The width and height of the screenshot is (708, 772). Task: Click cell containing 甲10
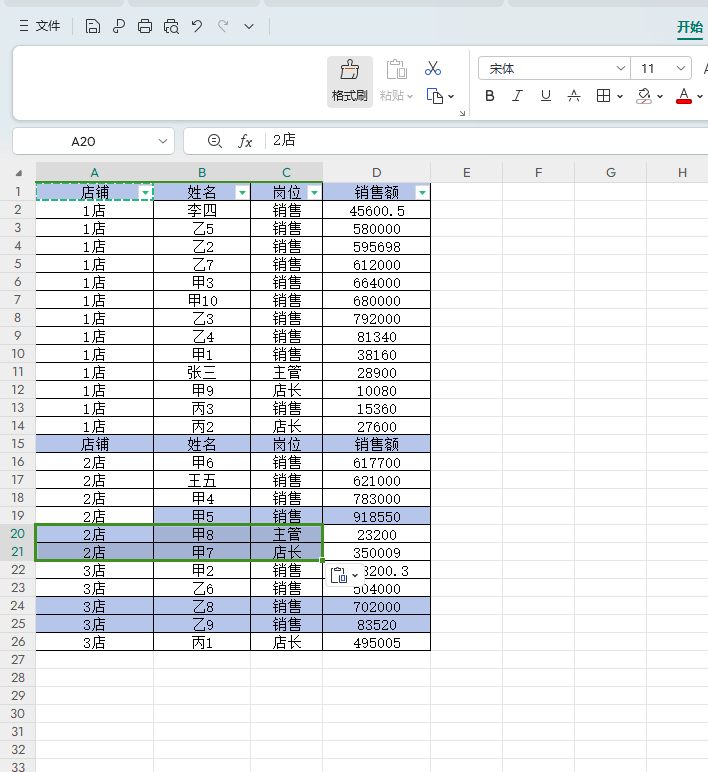(x=202, y=300)
